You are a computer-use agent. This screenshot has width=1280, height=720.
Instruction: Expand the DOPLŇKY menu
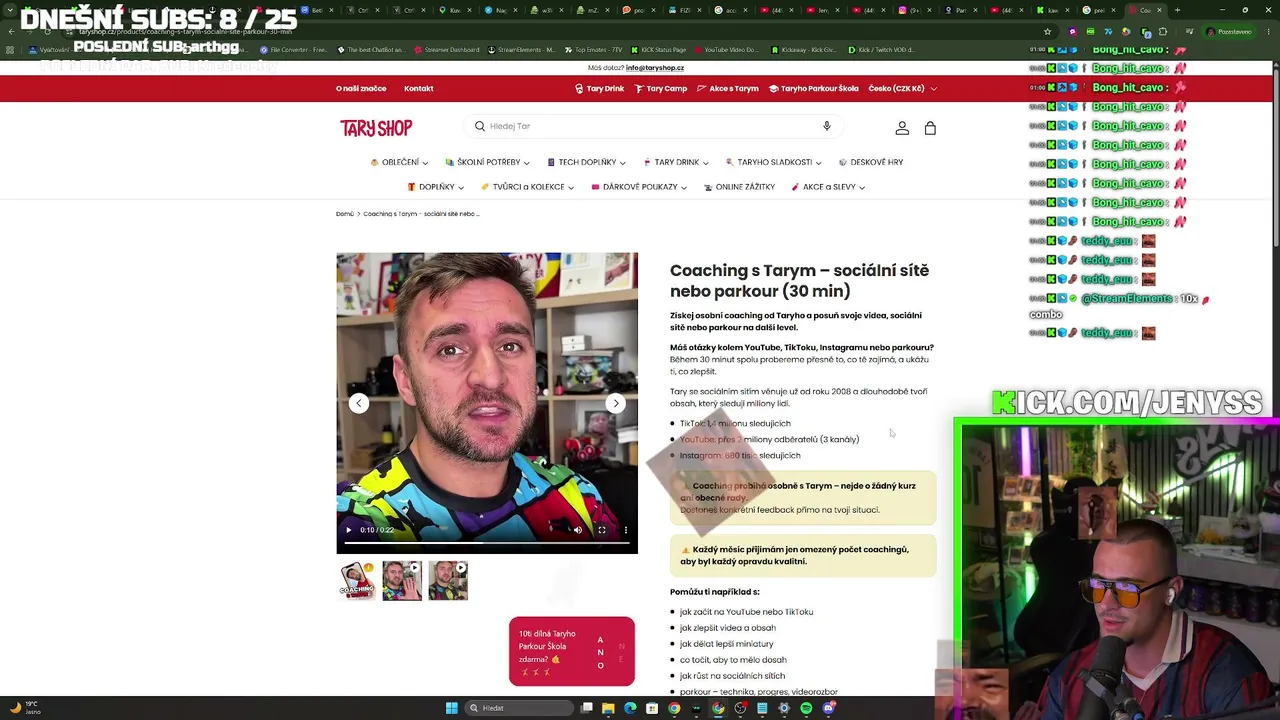click(x=435, y=187)
